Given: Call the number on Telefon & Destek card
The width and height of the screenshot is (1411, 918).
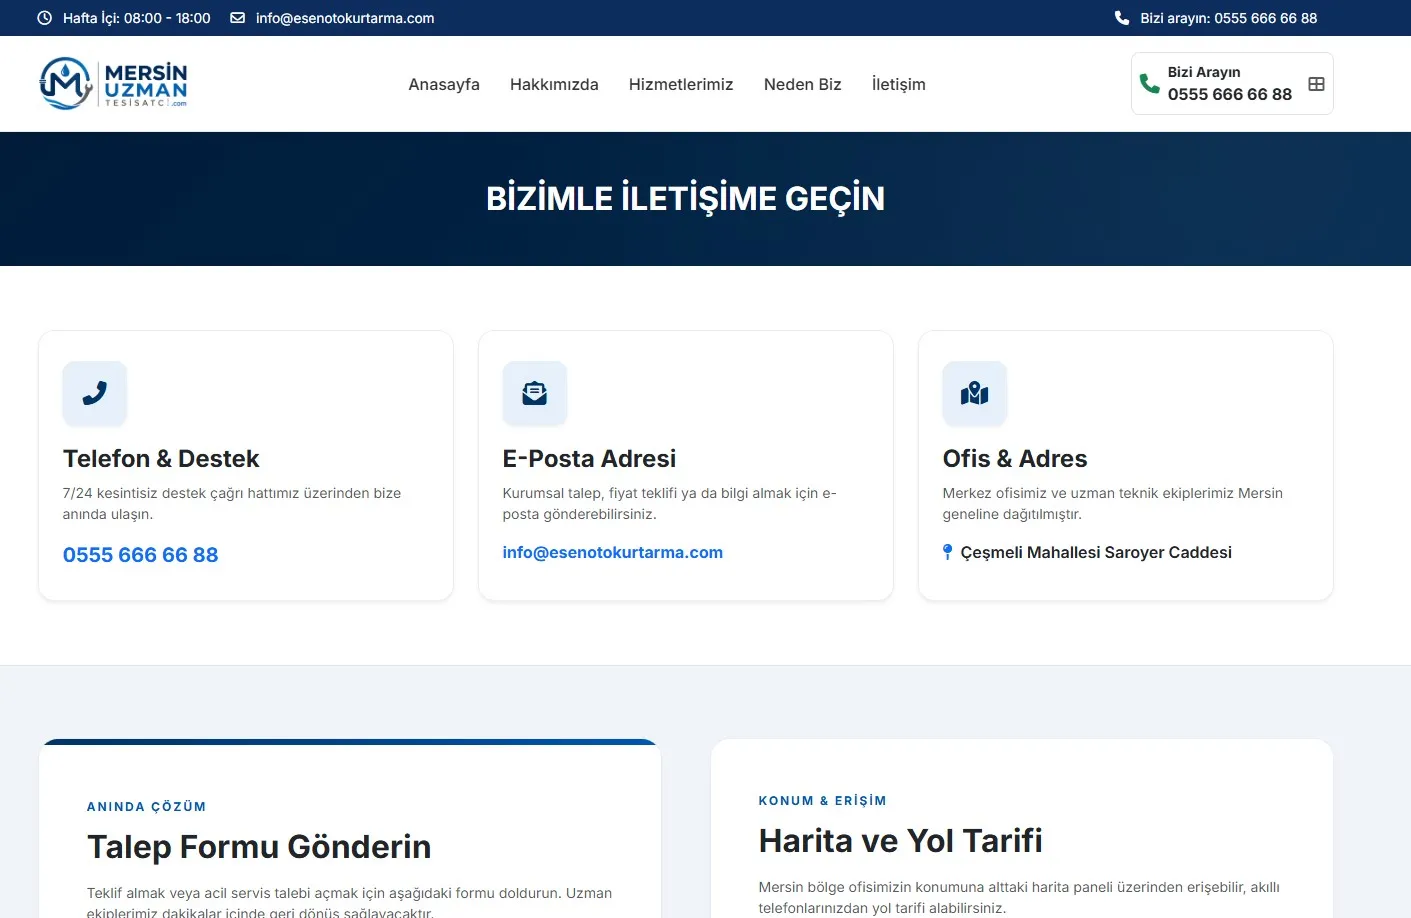Looking at the screenshot, I should (x=141, y=555).
